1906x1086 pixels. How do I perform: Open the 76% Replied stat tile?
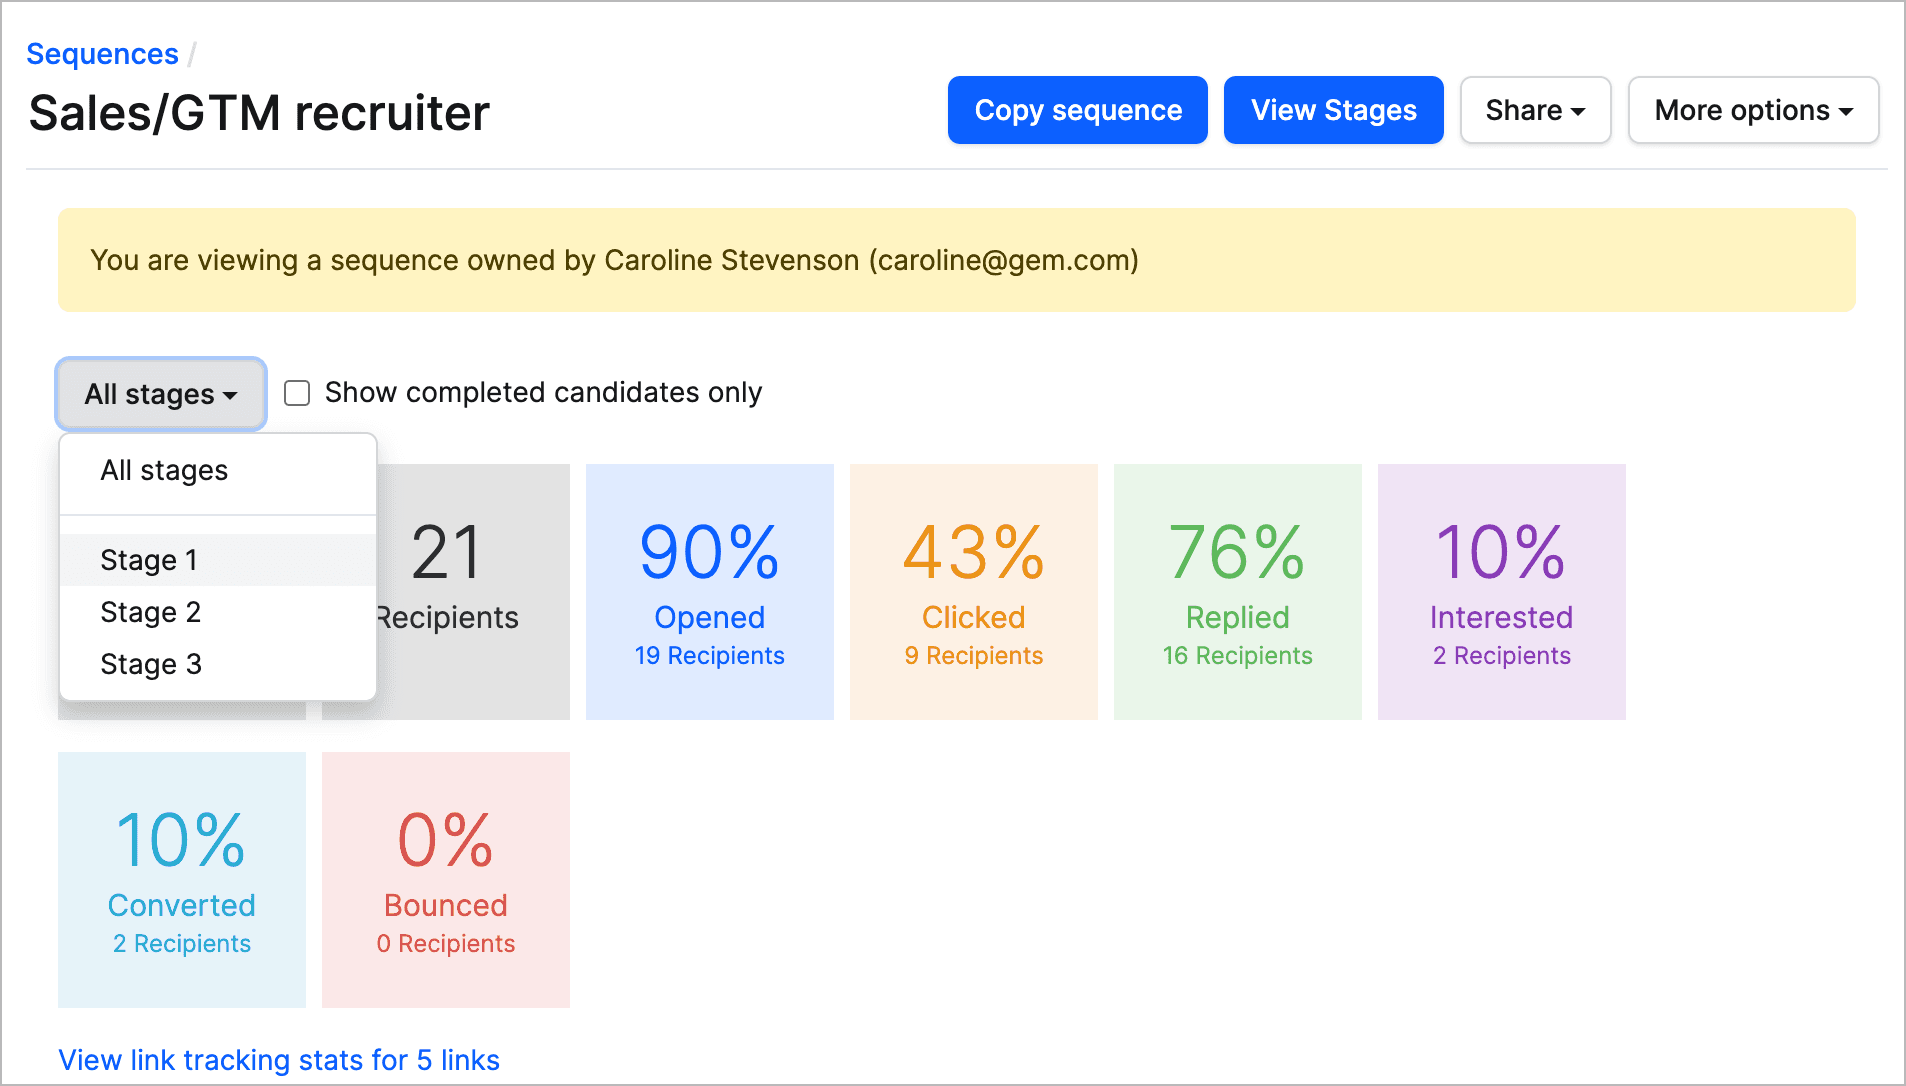click(1237, 590)
